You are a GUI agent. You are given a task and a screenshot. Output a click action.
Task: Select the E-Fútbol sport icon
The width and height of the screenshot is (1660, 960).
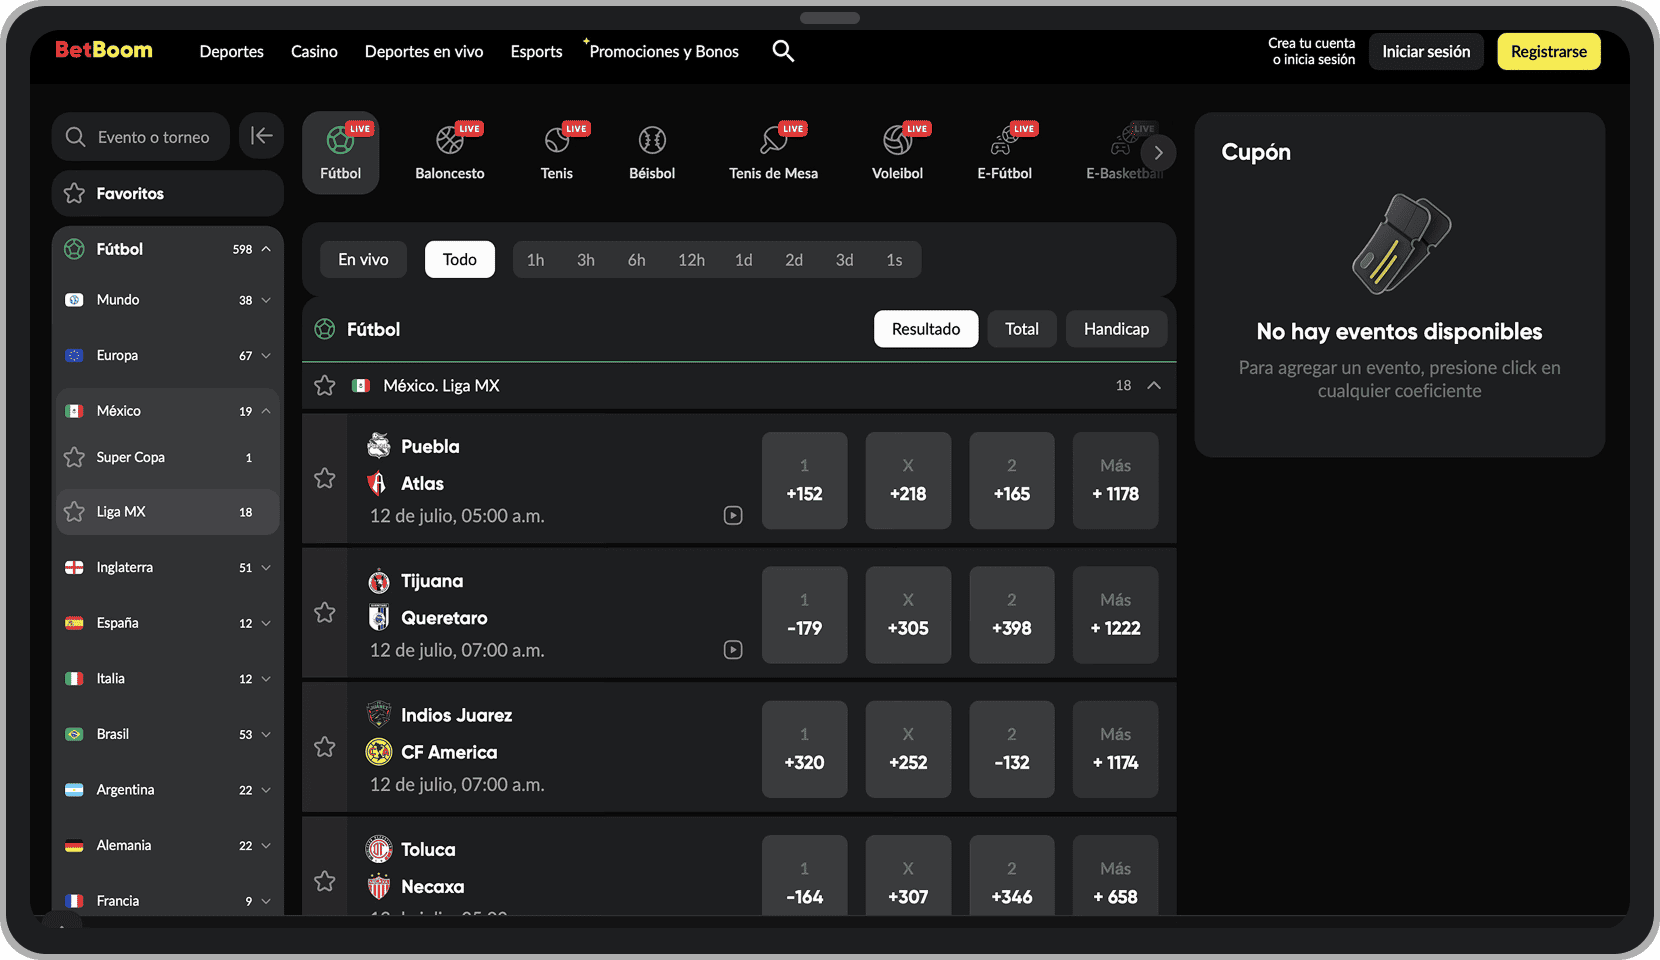[x=1005, y=152]
